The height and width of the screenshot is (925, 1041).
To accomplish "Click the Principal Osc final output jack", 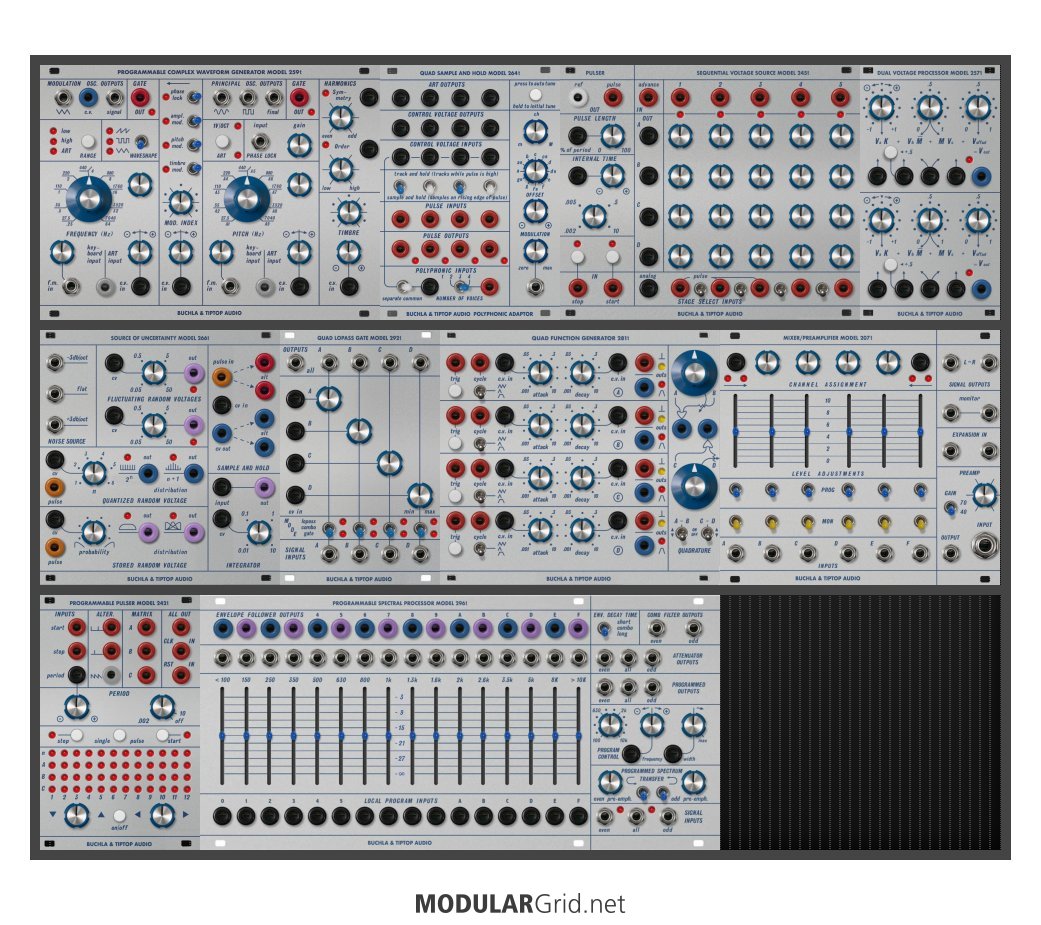I will tap(273, 98).
